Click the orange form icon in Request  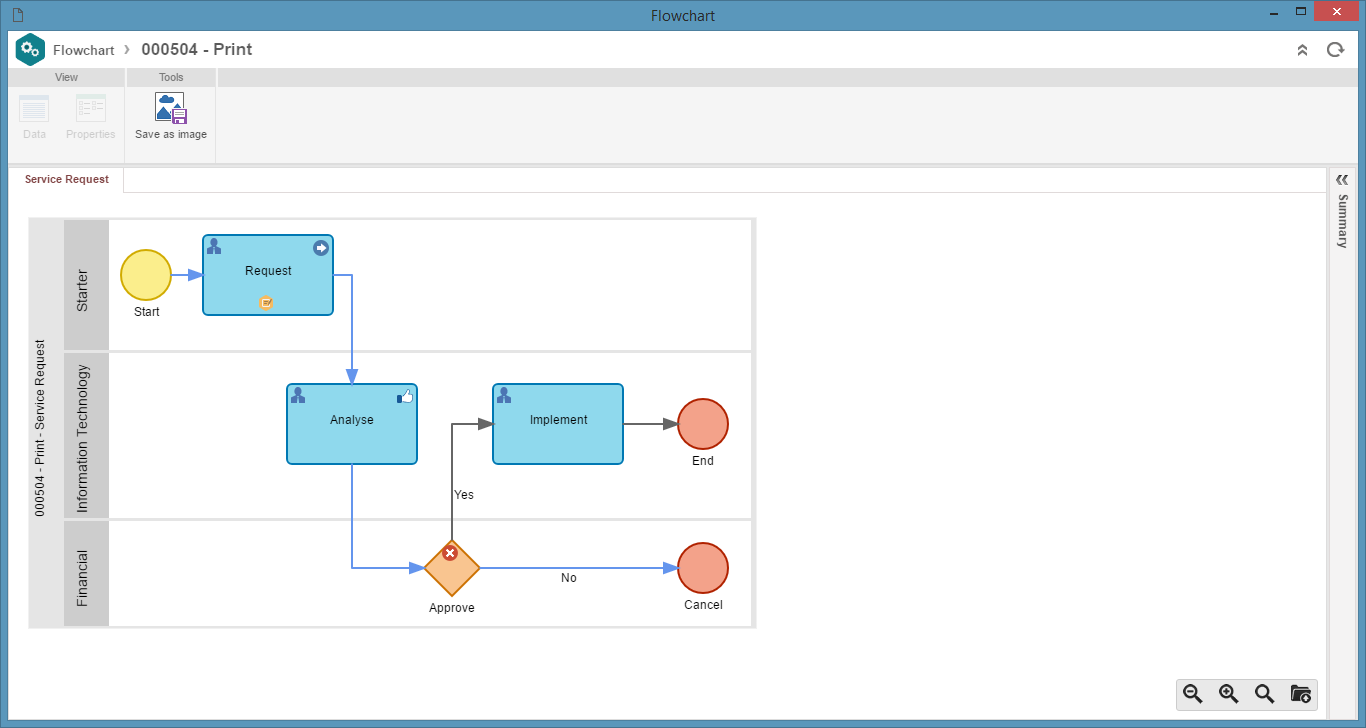(266, 302)
